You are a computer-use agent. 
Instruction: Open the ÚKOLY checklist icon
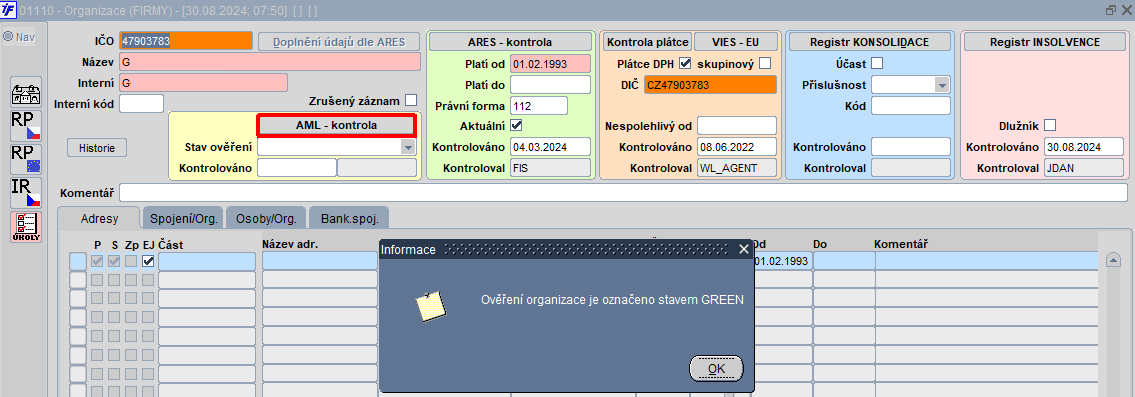[x=26, y=226]
